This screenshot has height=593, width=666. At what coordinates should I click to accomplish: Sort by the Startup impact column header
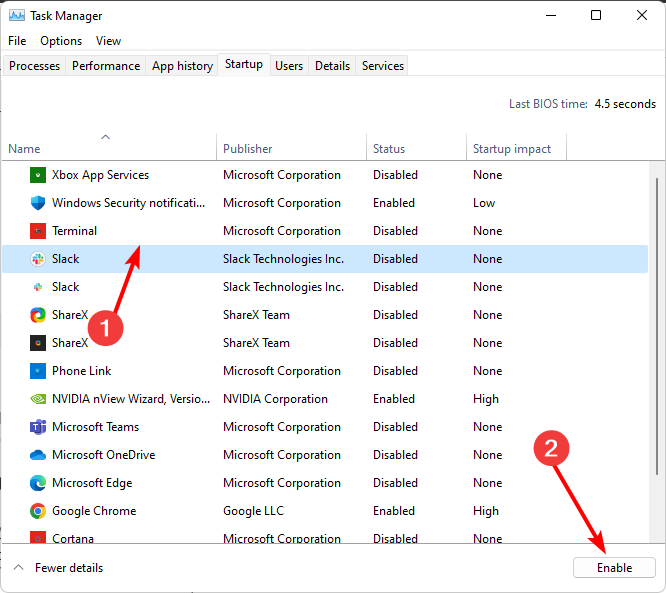pos(516,147)
